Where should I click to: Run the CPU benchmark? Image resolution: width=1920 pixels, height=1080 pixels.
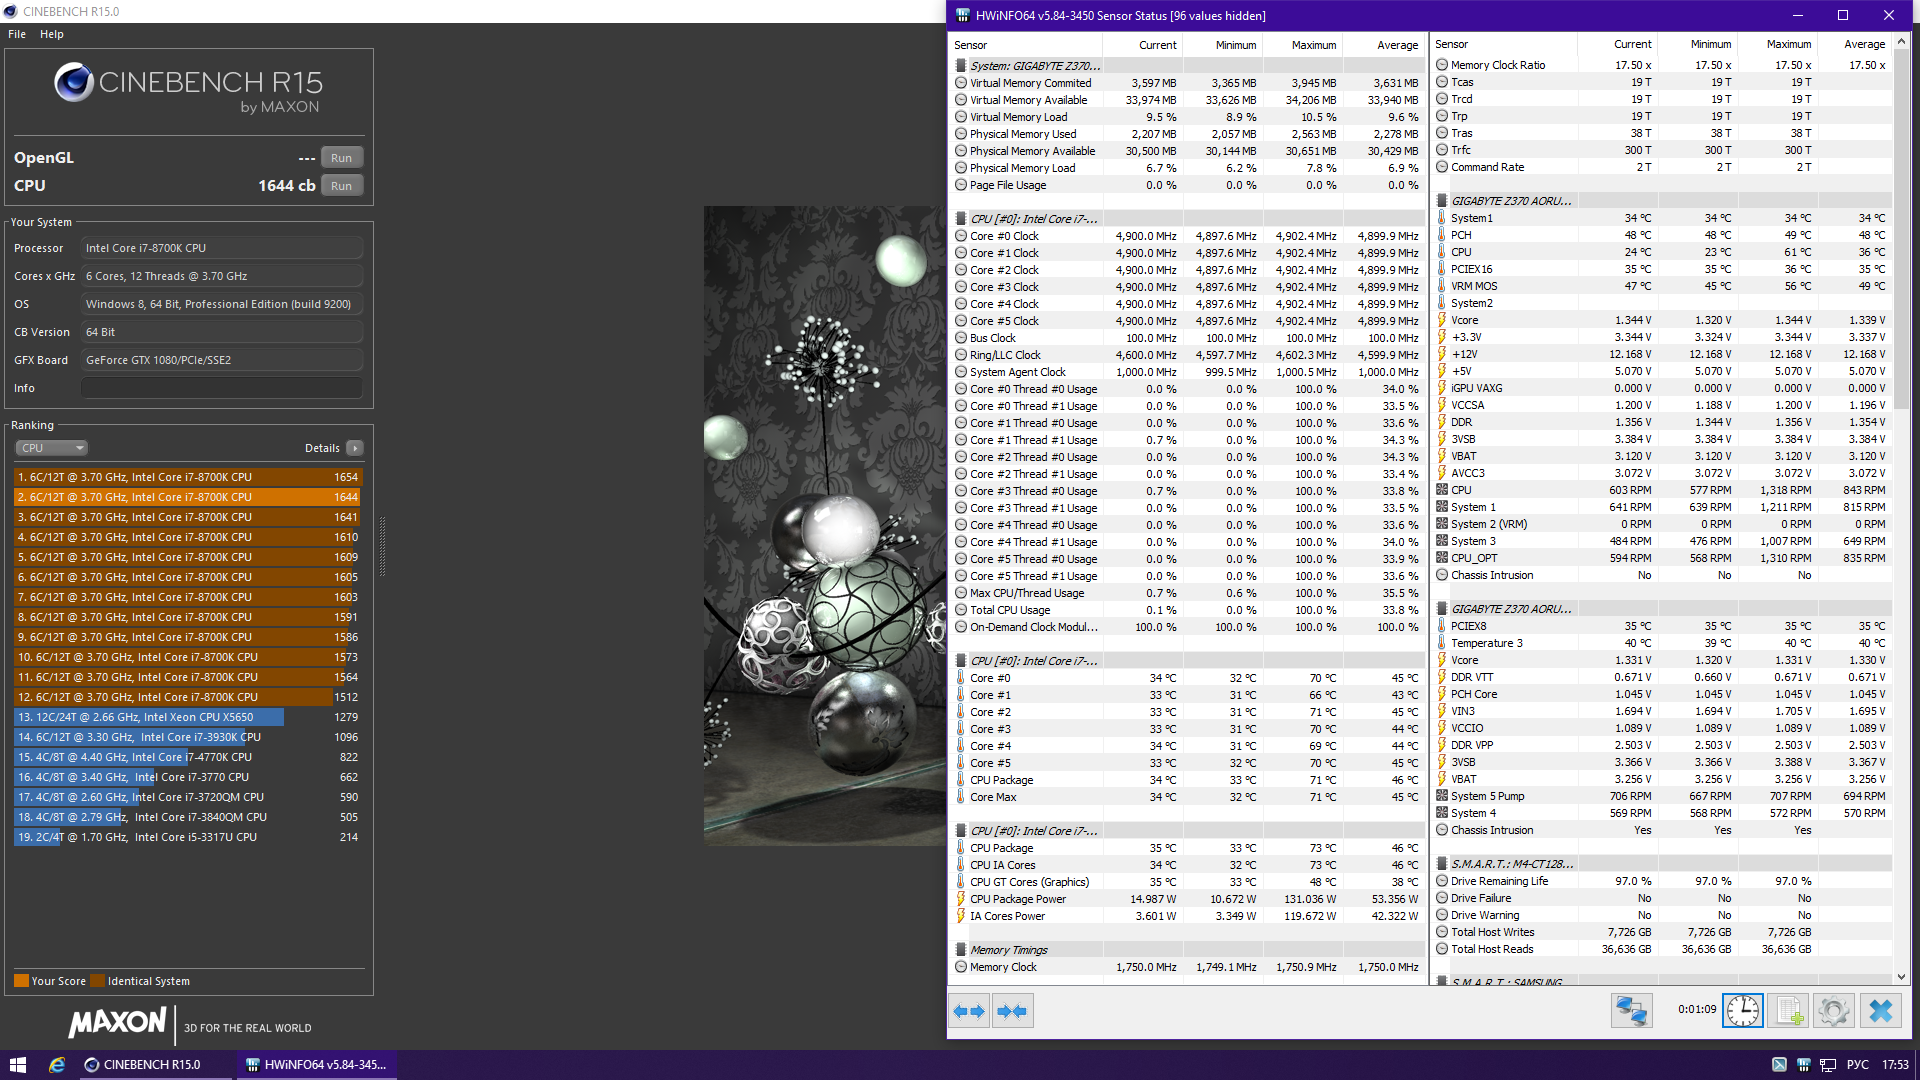341,186
